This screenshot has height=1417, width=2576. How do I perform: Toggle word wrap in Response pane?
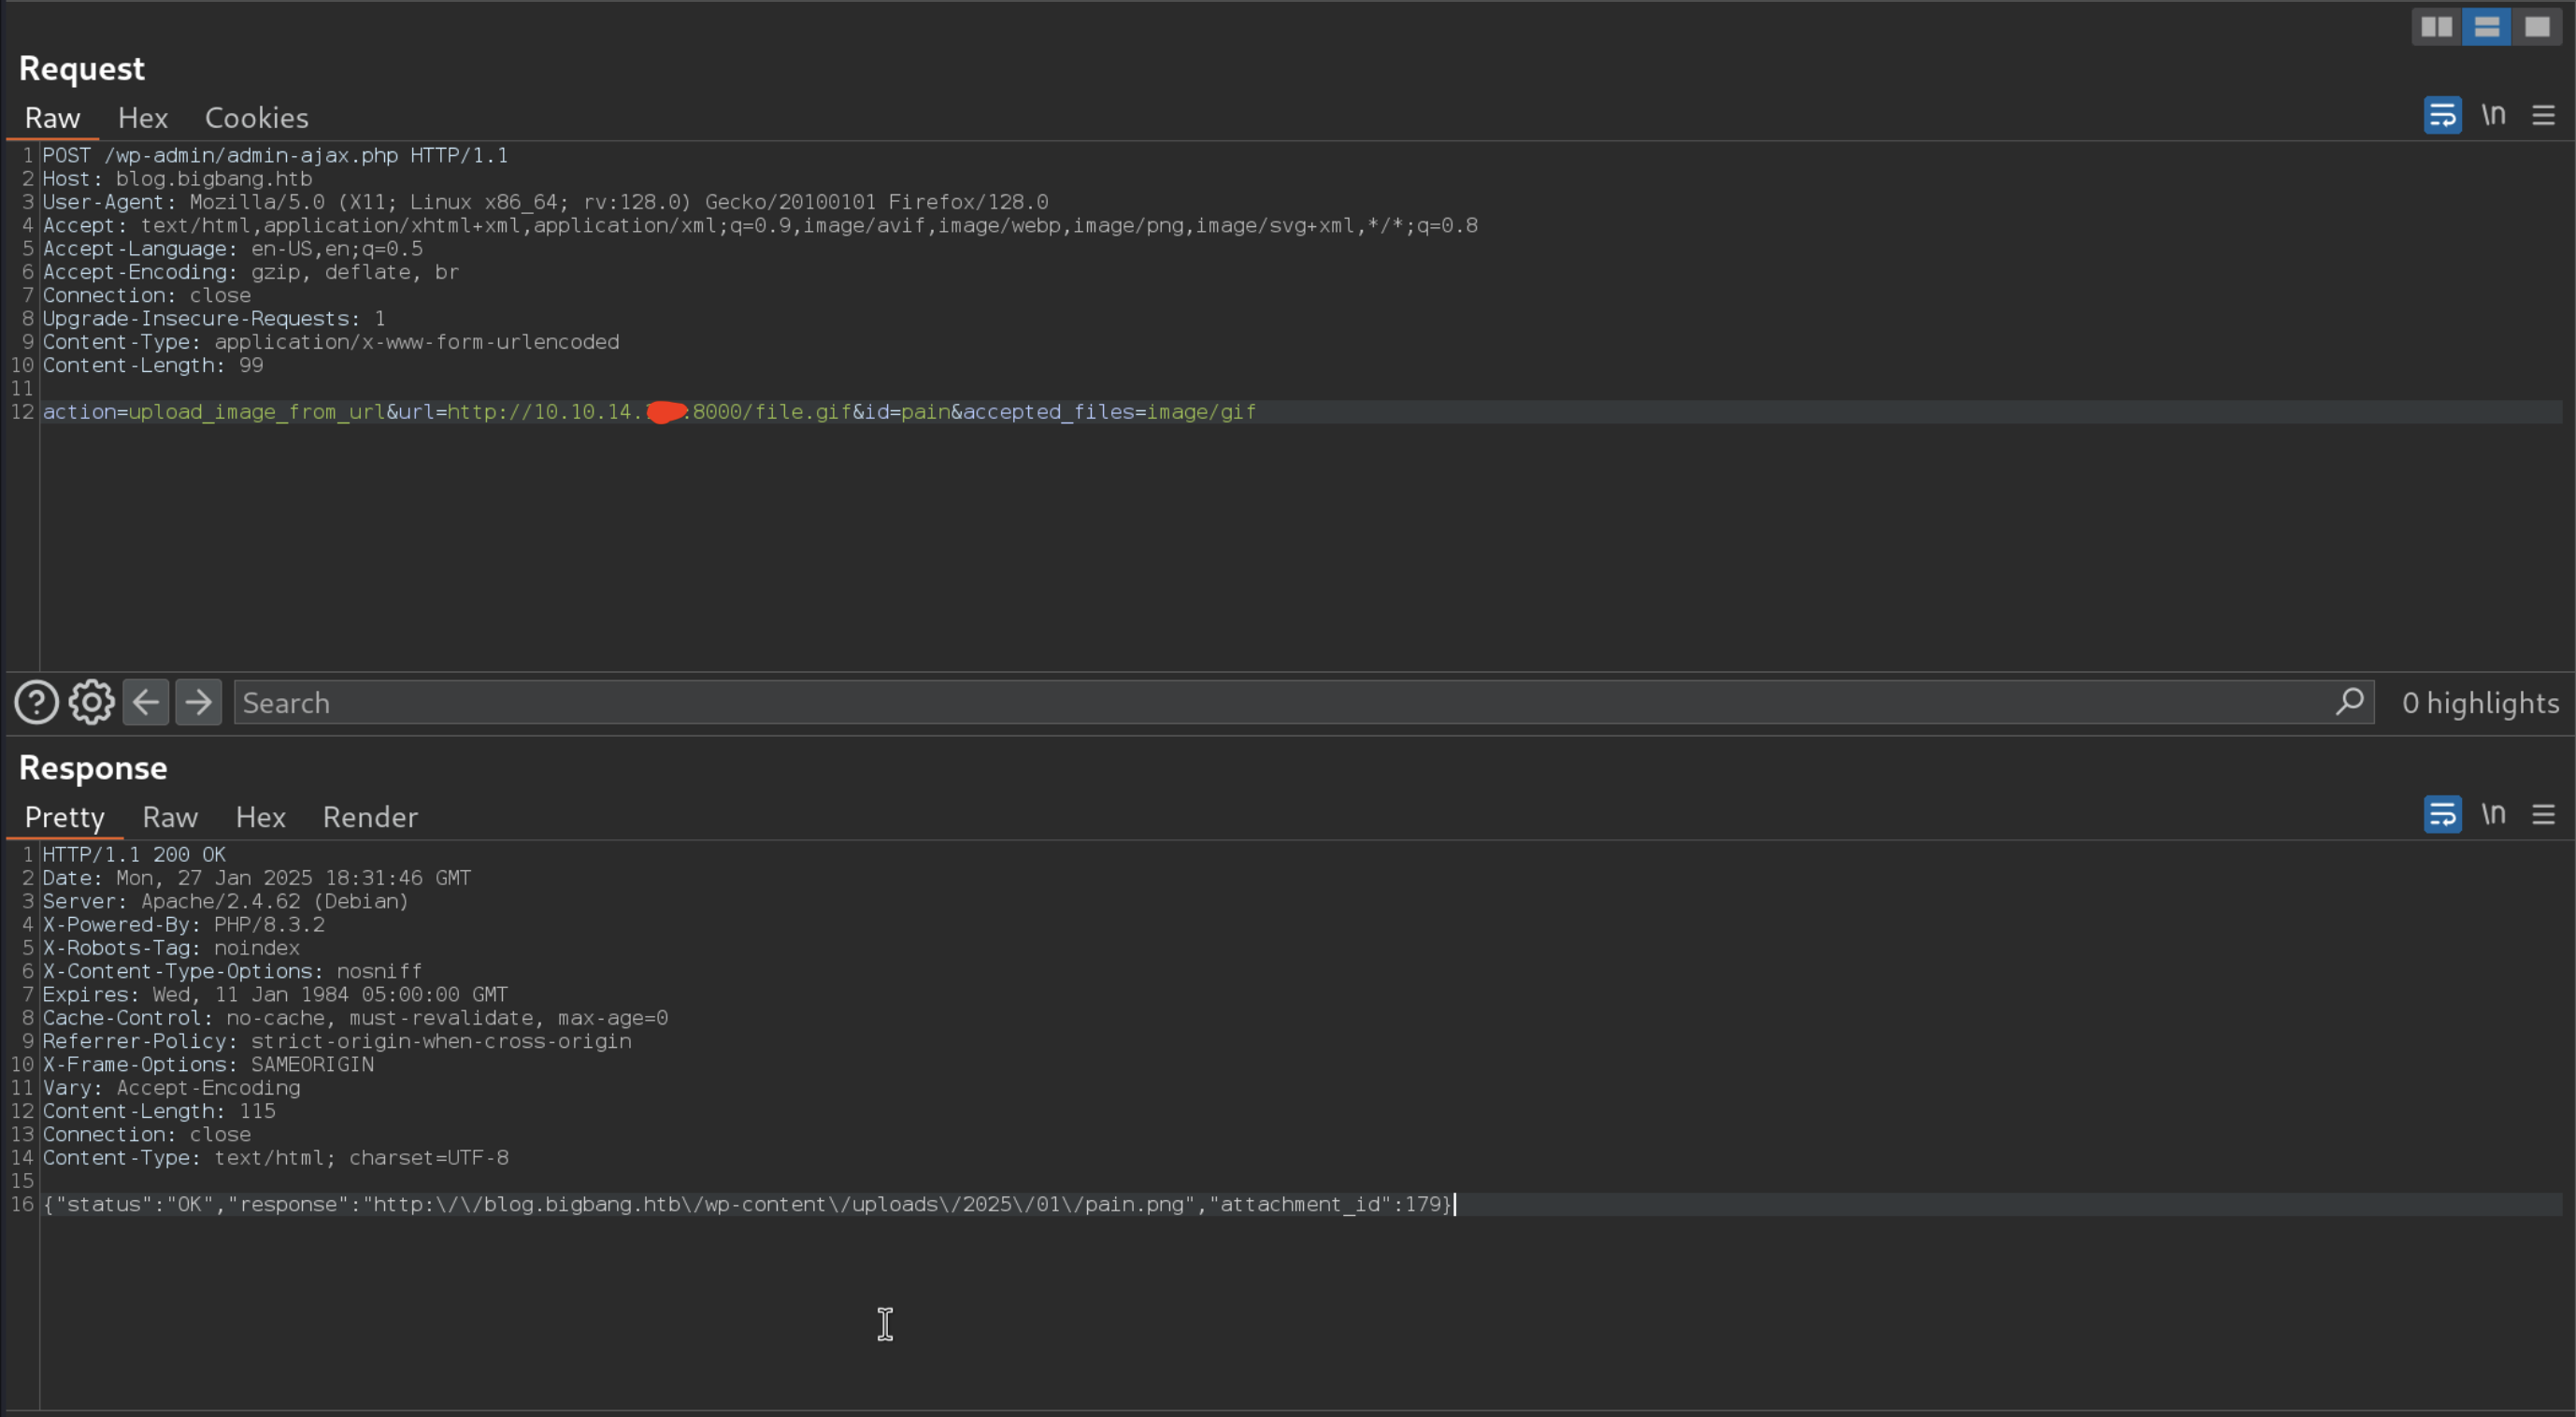pos(2442,815)
